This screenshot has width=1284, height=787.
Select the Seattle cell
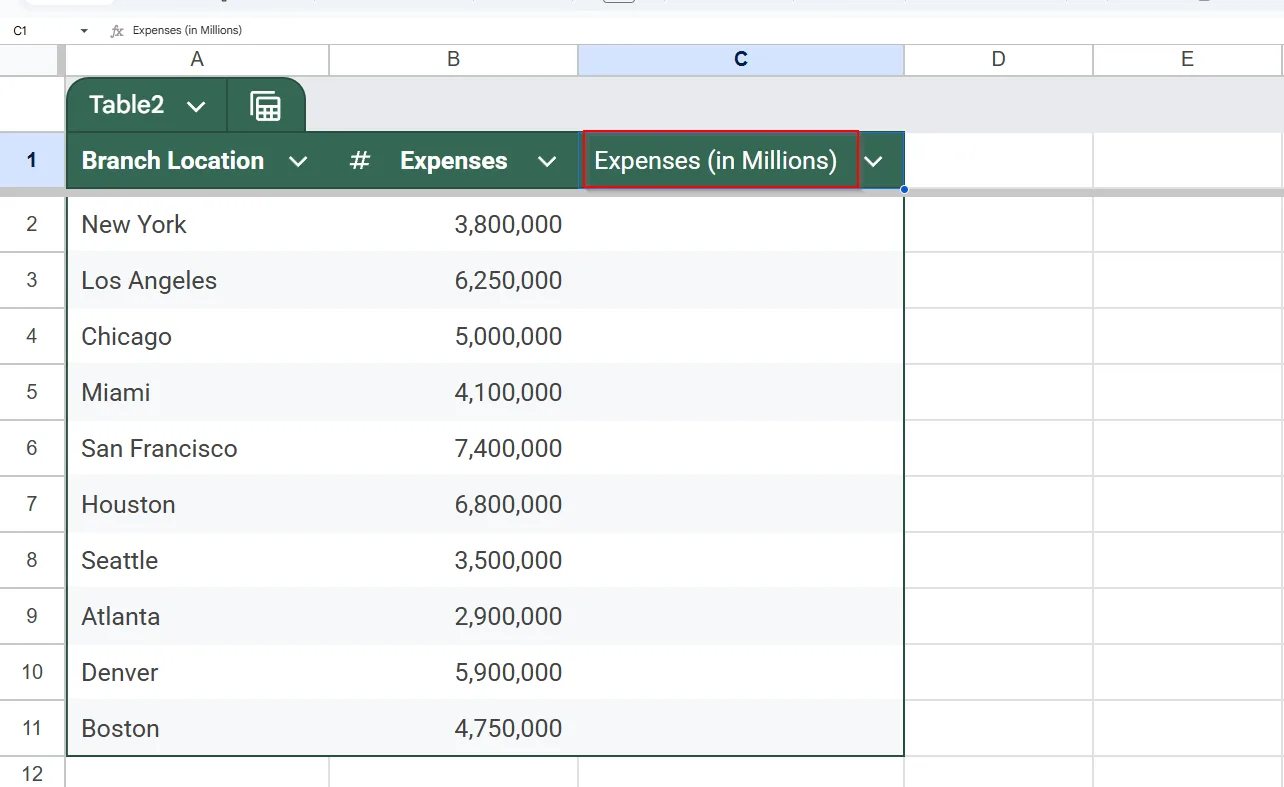tap(197, 560)
